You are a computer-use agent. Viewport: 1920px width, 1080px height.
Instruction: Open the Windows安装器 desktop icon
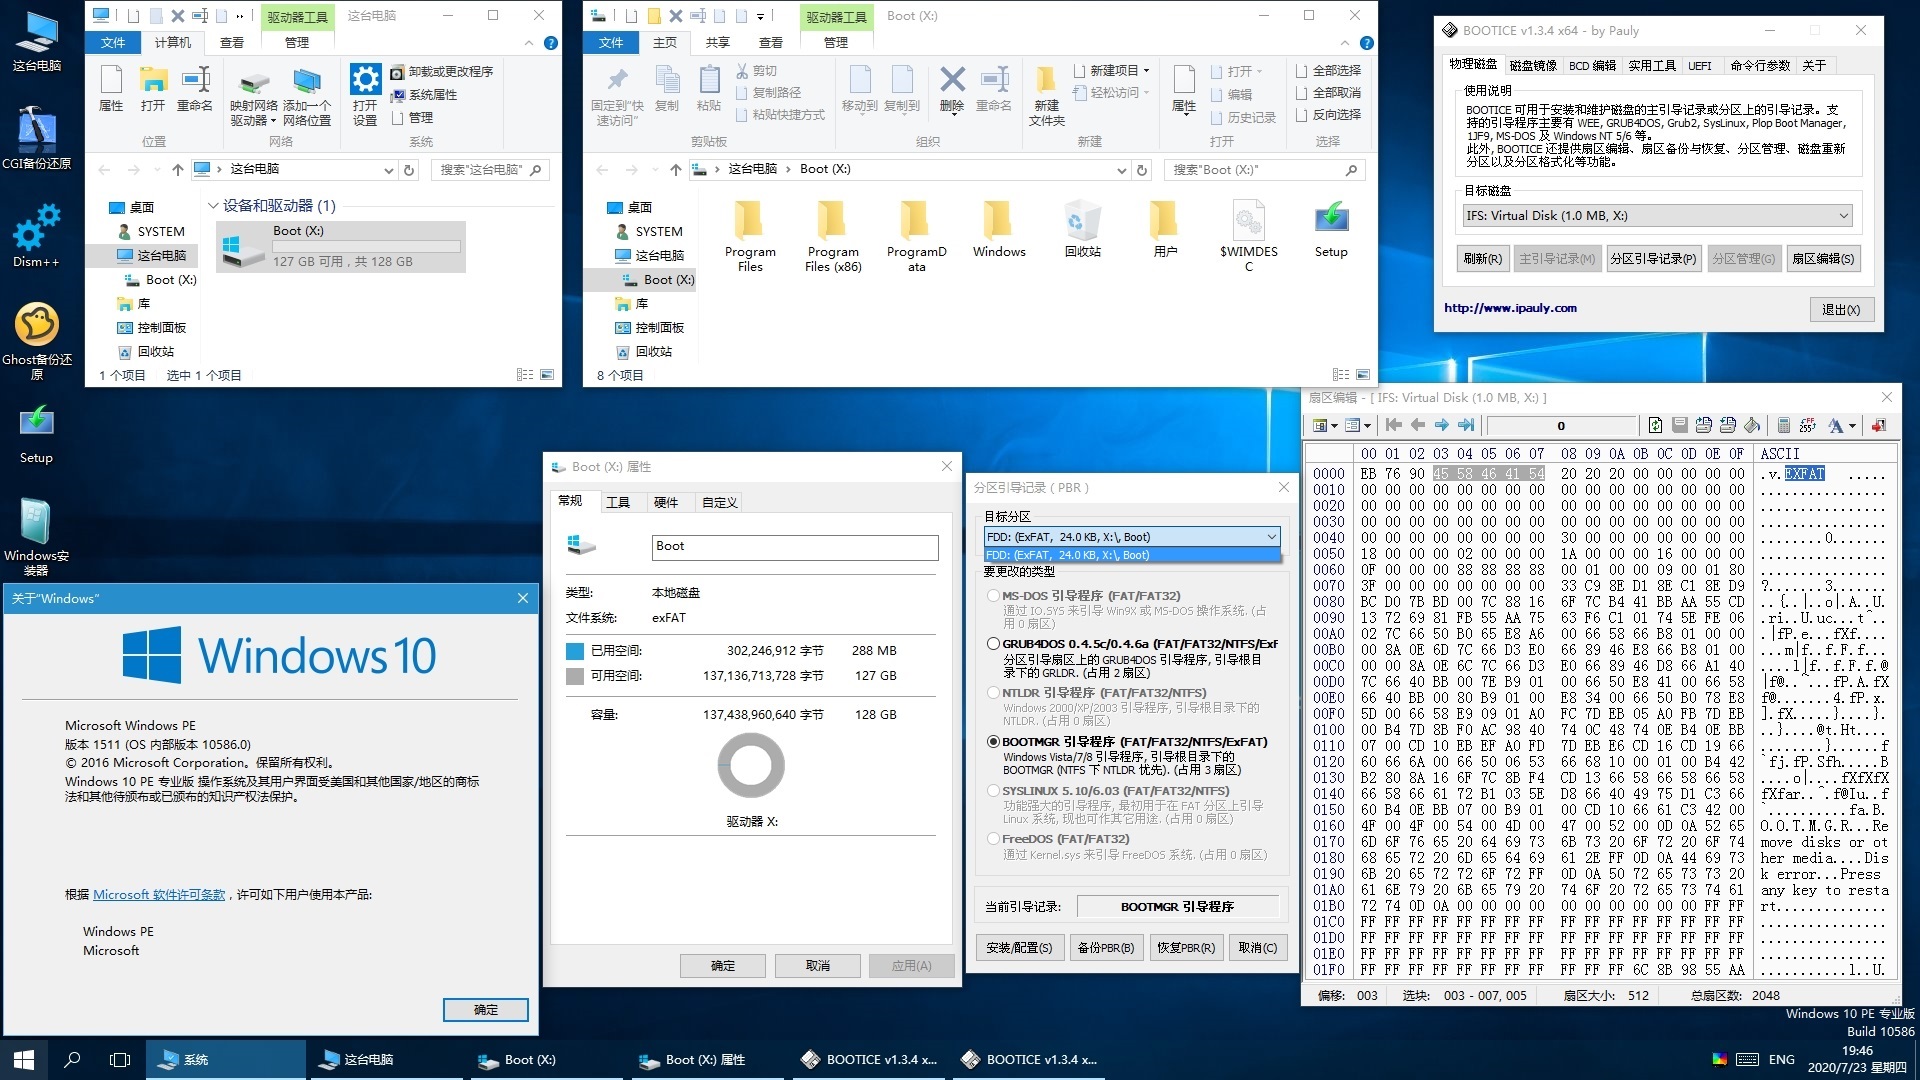pyautogui.click(x=37, y=537)
